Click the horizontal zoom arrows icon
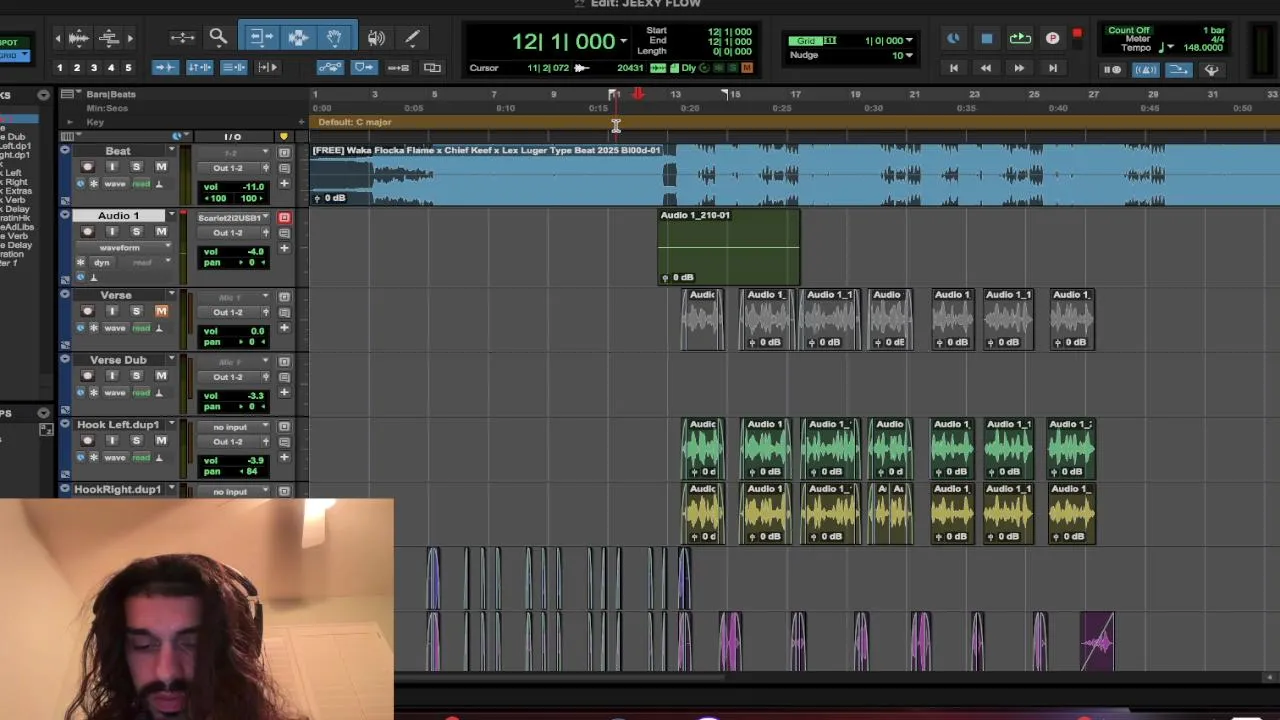Image resolution: width=1280 pixels, height=720 pixels. pyautogui.click(x=182, y=38)
